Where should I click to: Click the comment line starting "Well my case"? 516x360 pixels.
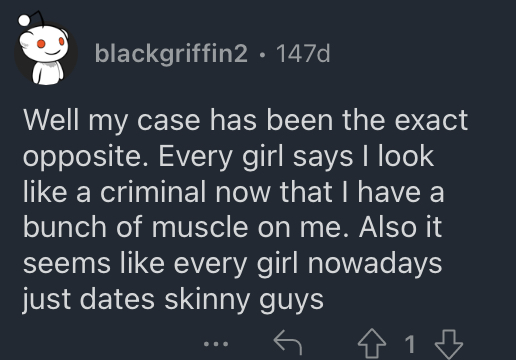[245, 120]
